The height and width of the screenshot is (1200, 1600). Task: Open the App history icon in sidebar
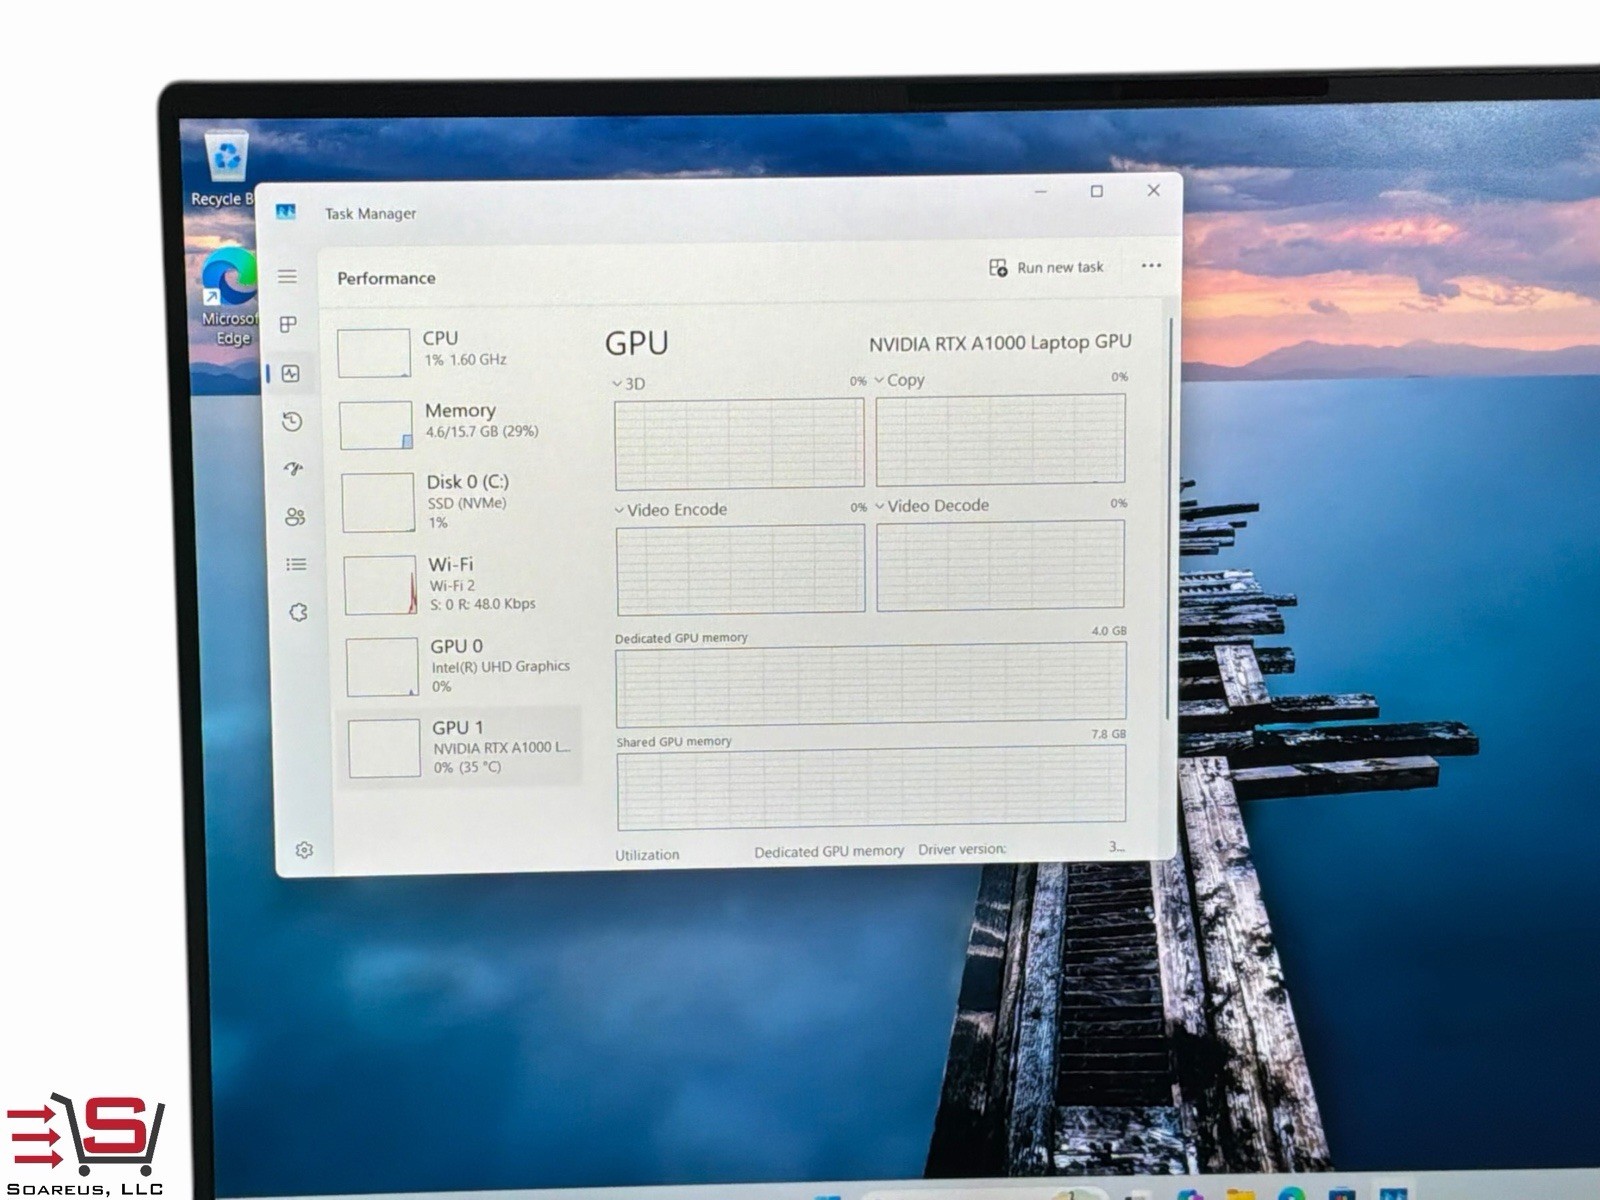[292, 421]
